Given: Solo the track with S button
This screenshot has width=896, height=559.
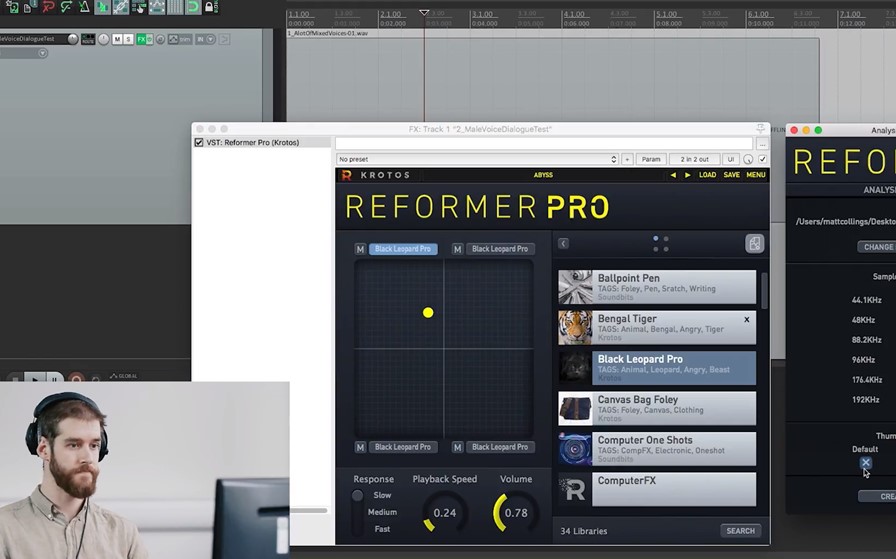Looking at the screenshot, I should [128, 39].
